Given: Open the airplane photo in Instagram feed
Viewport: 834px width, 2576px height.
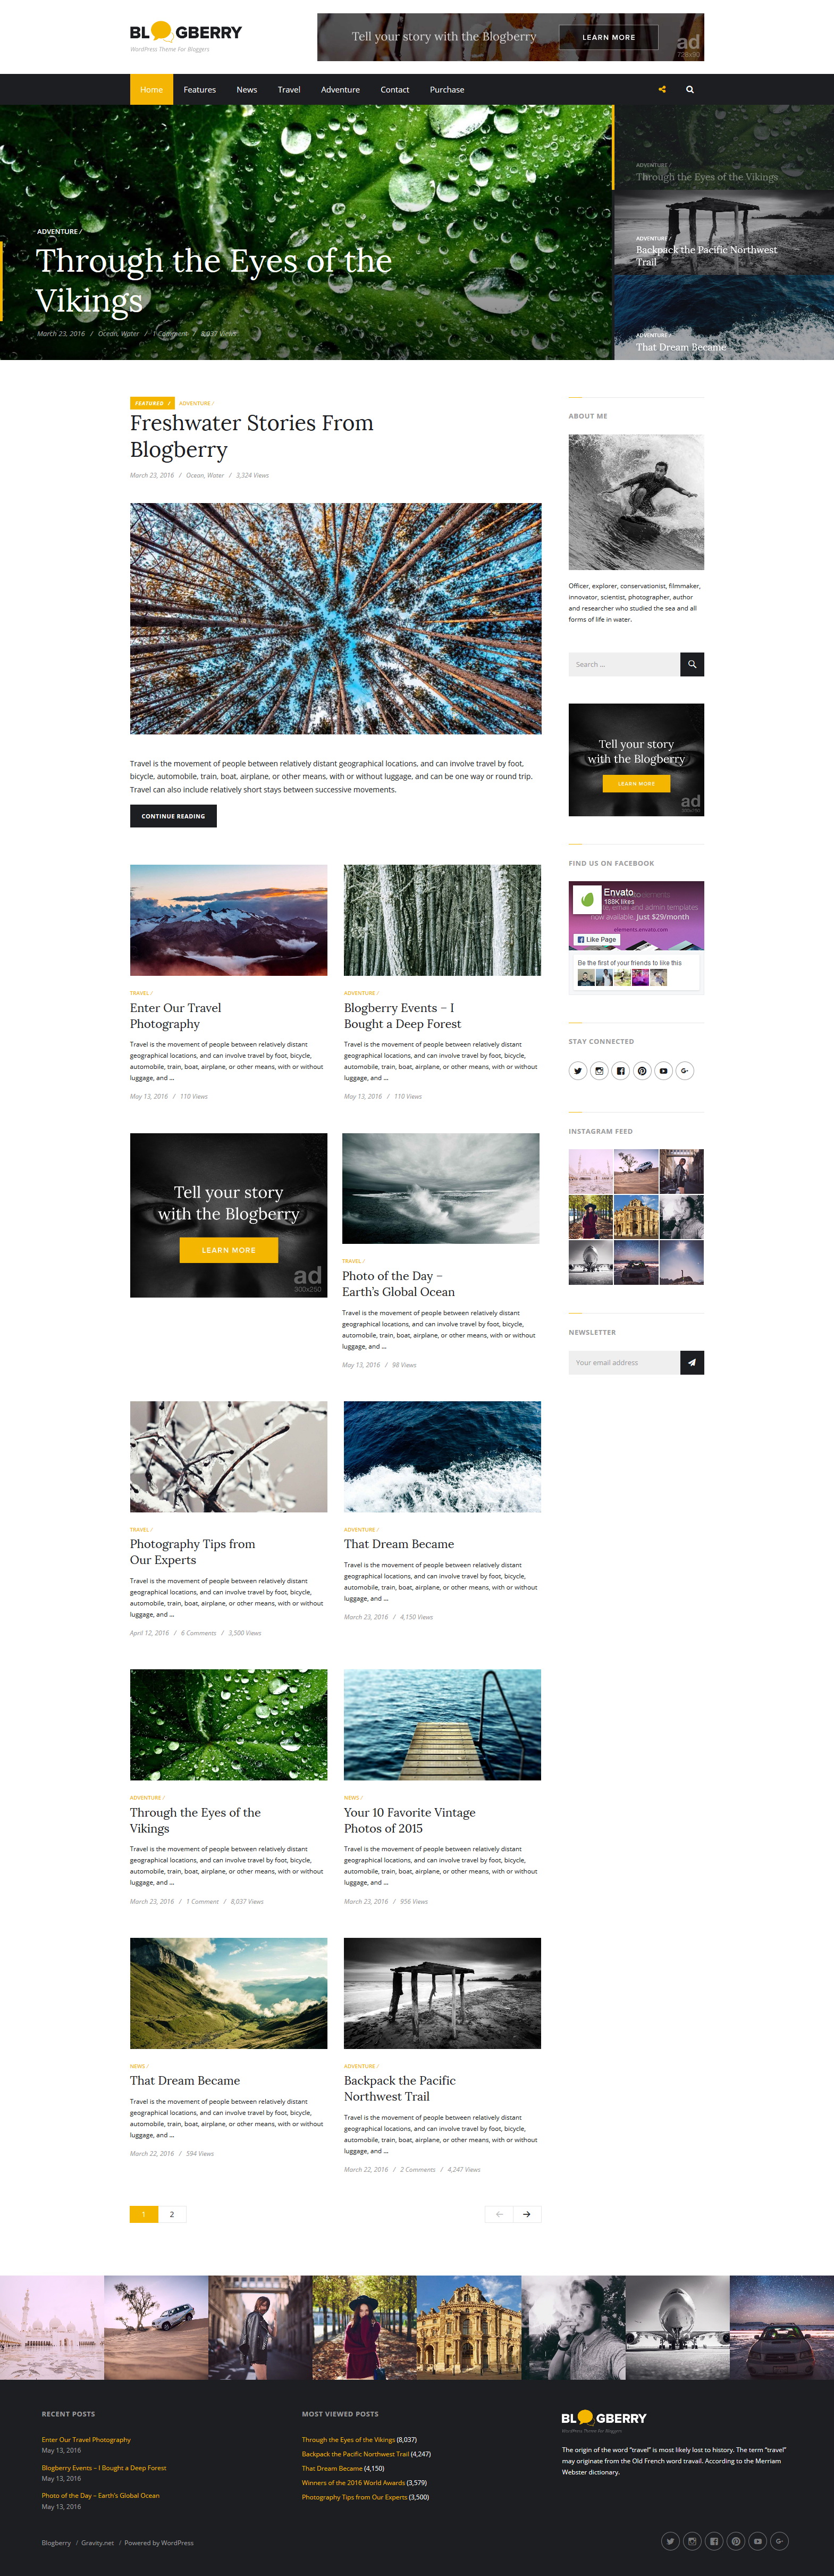Looking at the screenshot, I should [x=591, y=1262].
